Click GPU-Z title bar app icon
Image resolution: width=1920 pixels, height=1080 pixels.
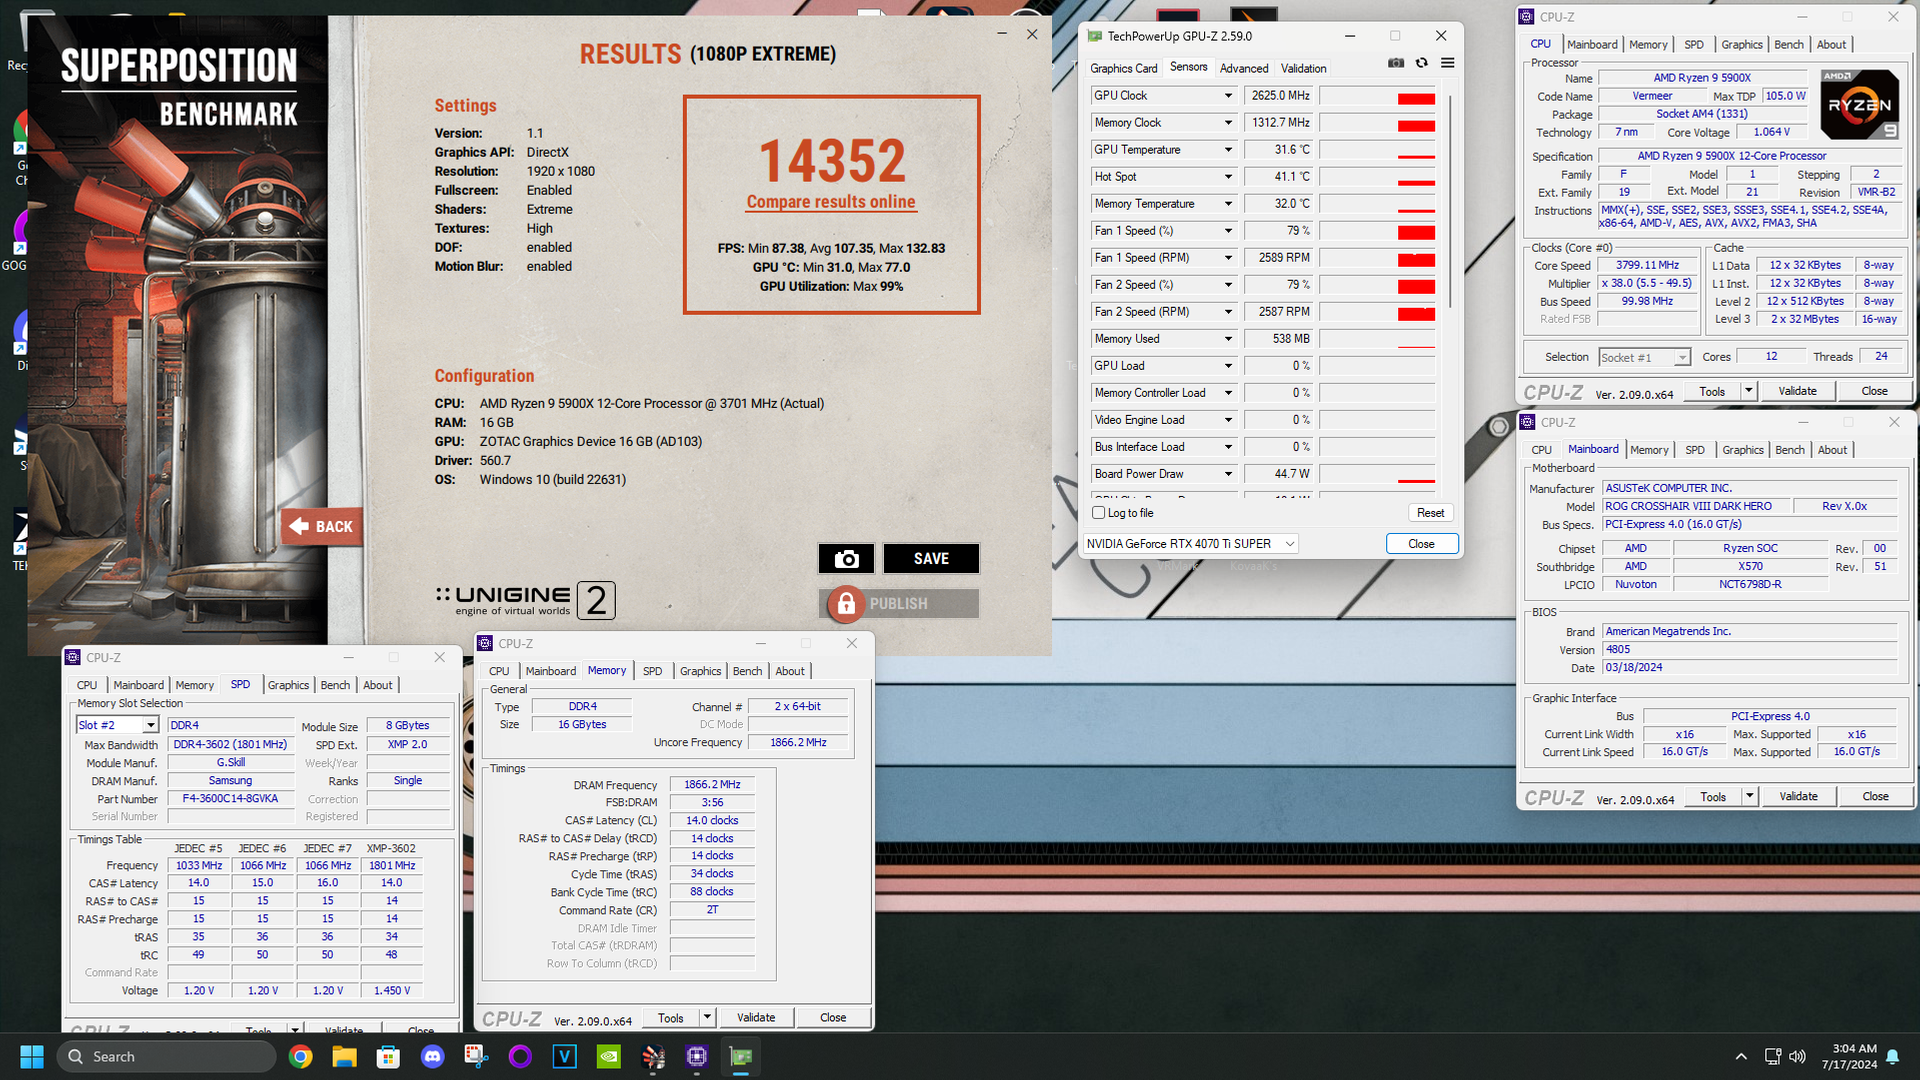1095,36
